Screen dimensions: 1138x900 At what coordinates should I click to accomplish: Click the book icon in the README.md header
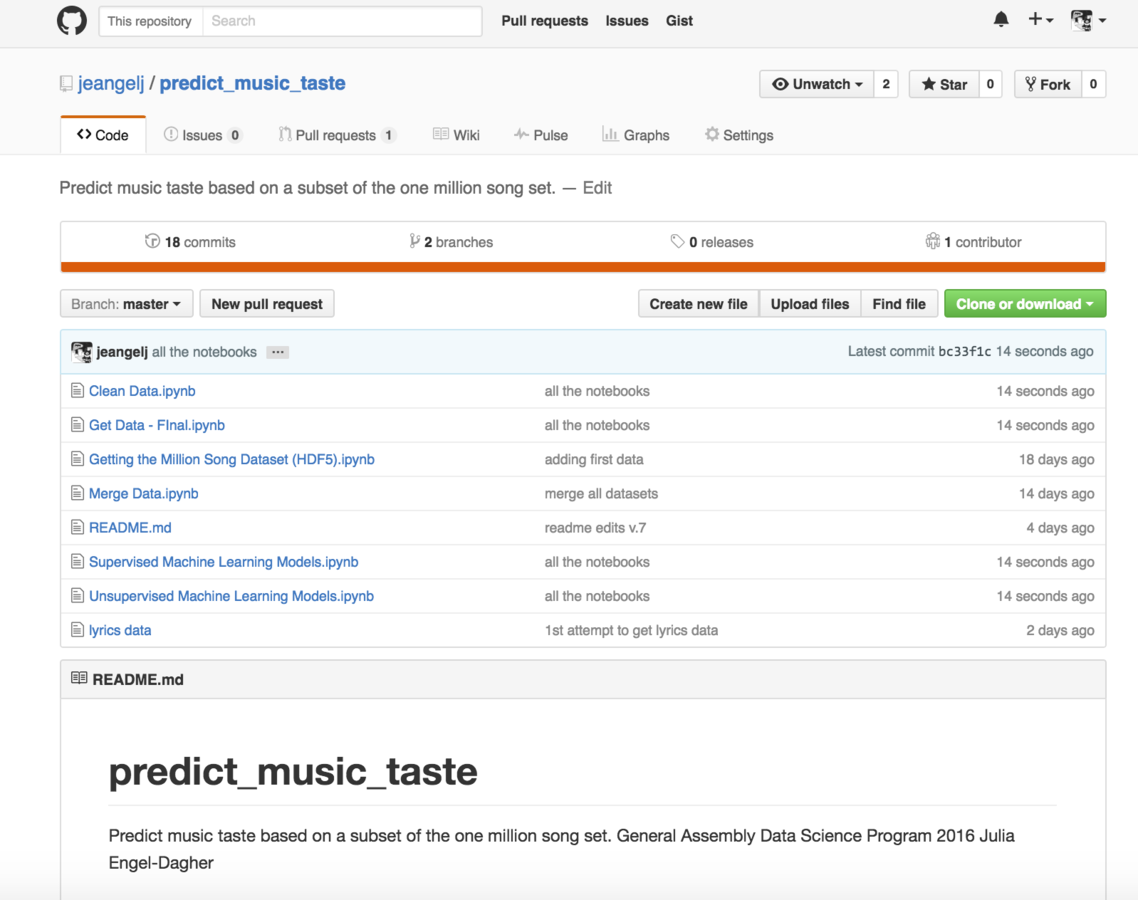(x=79, y=679)
